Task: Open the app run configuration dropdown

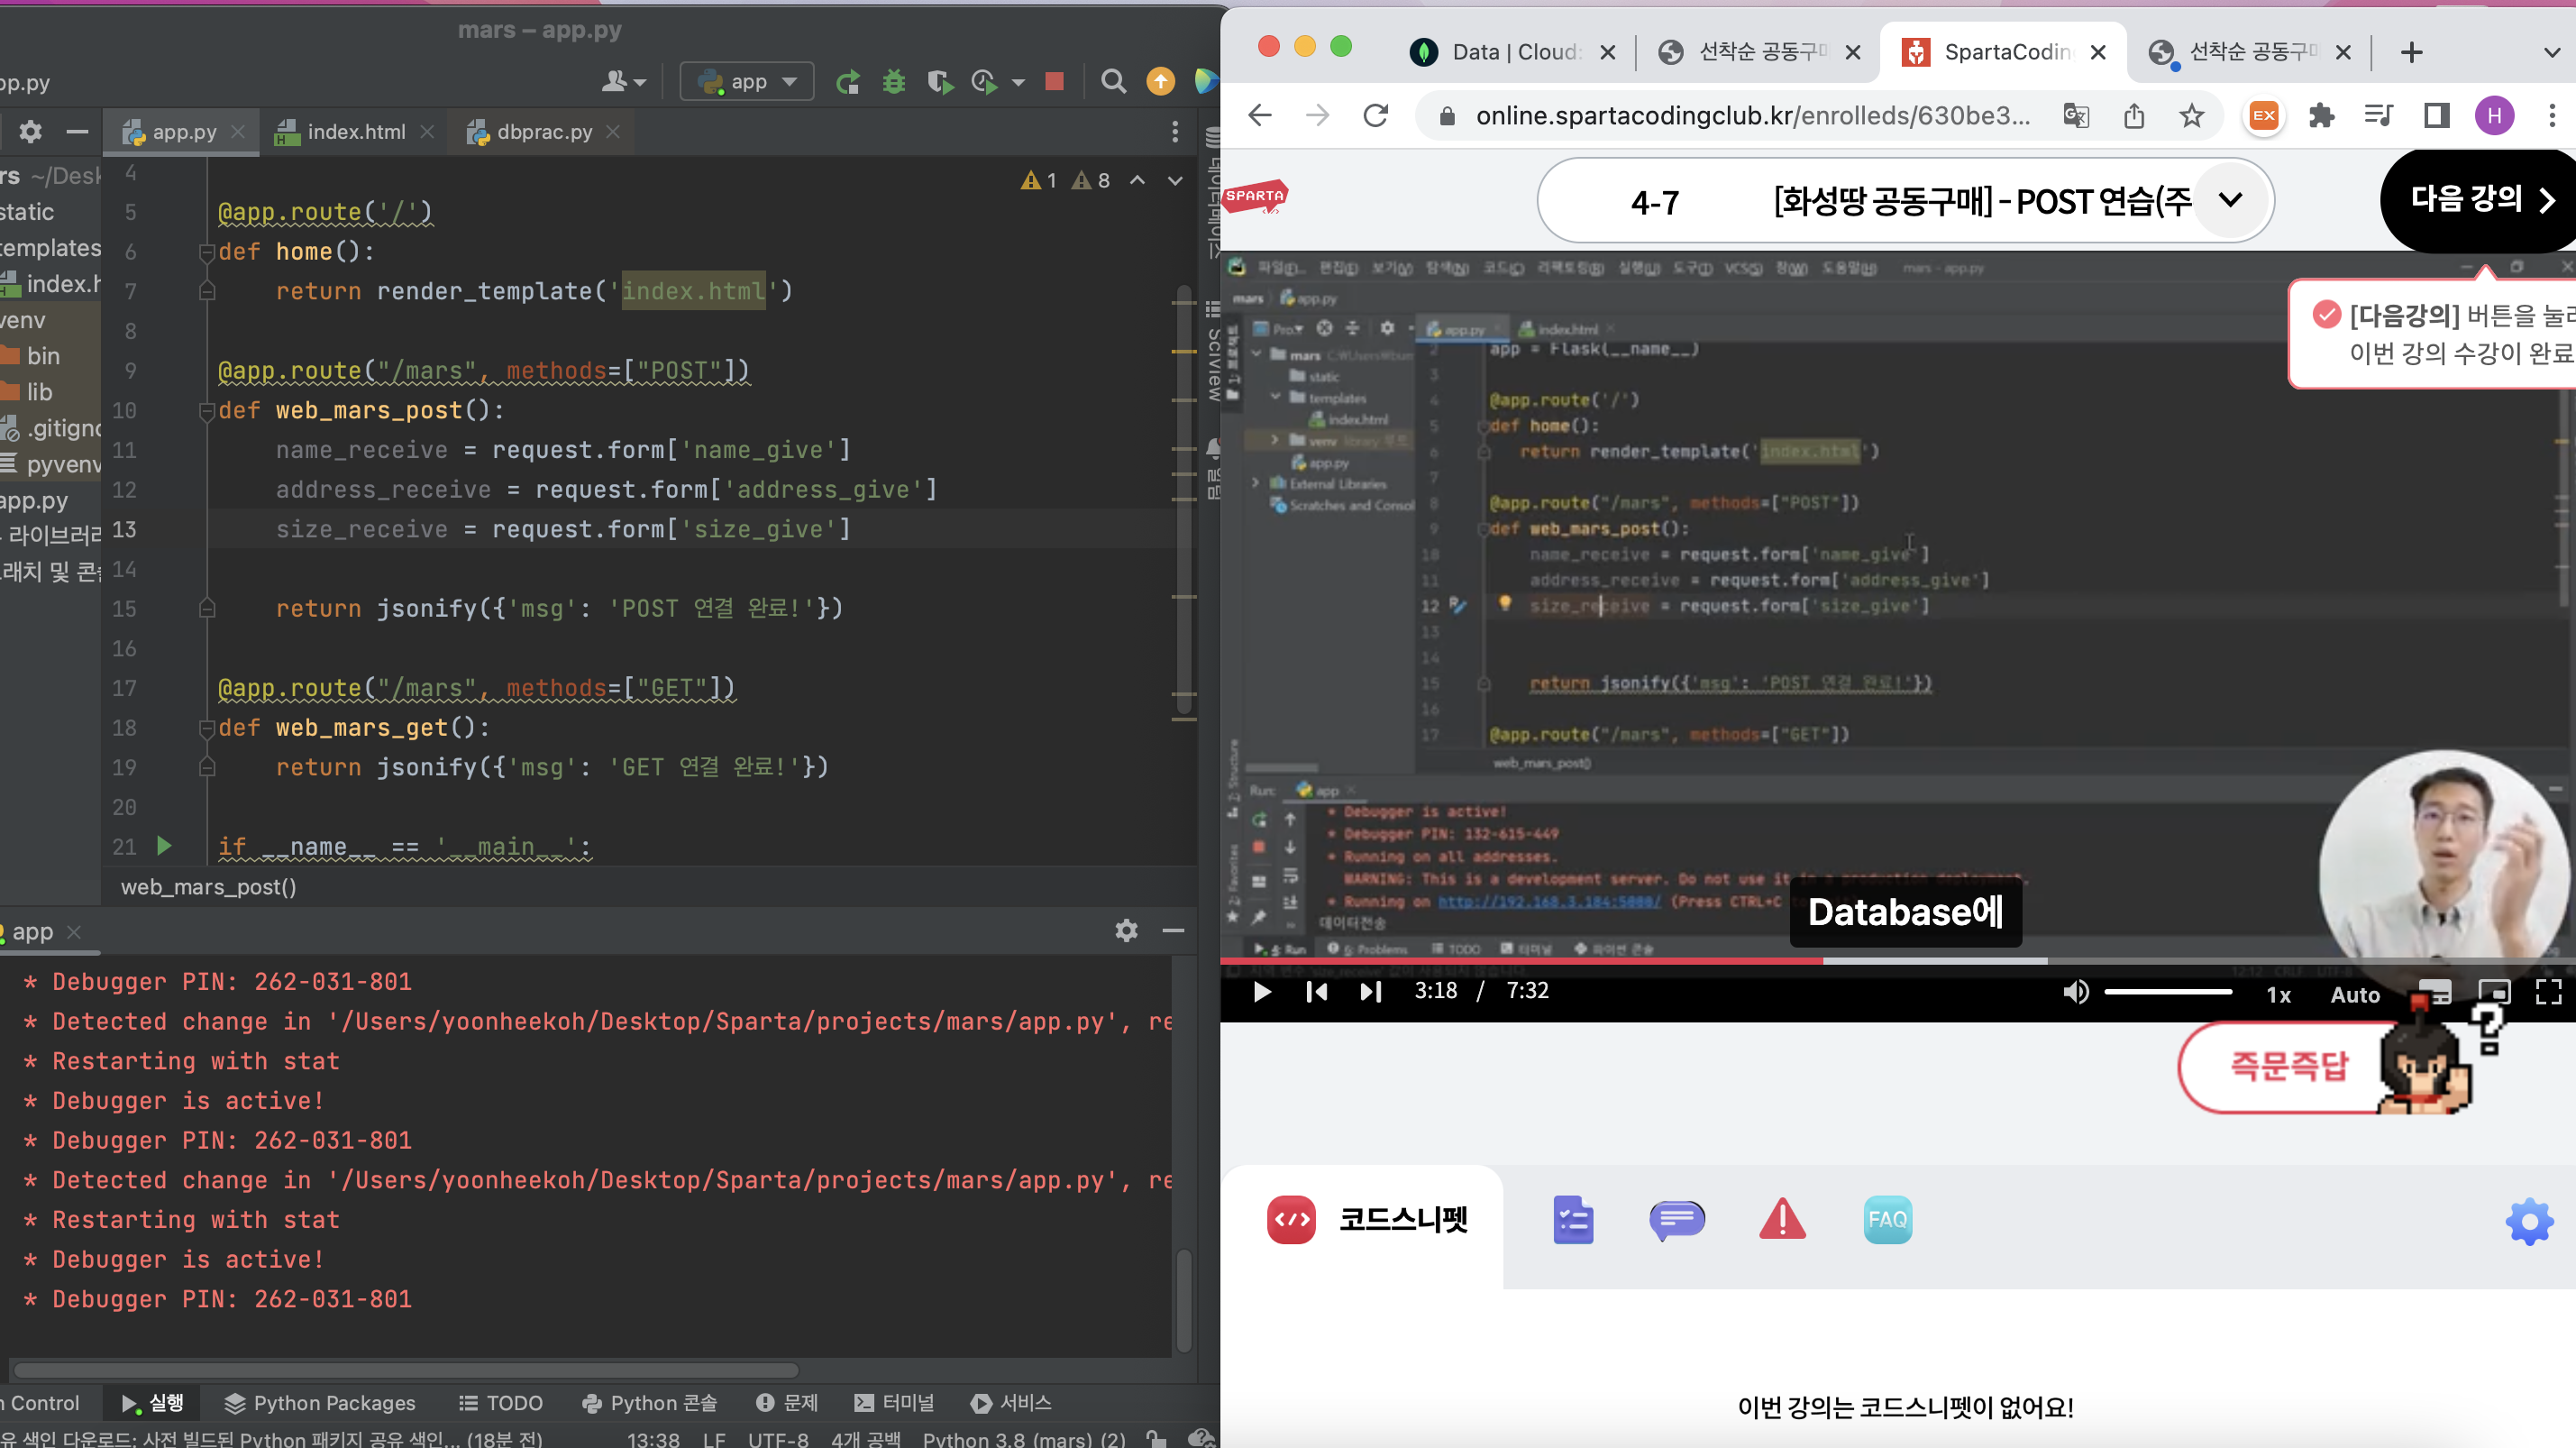Action: pos(747,82)
